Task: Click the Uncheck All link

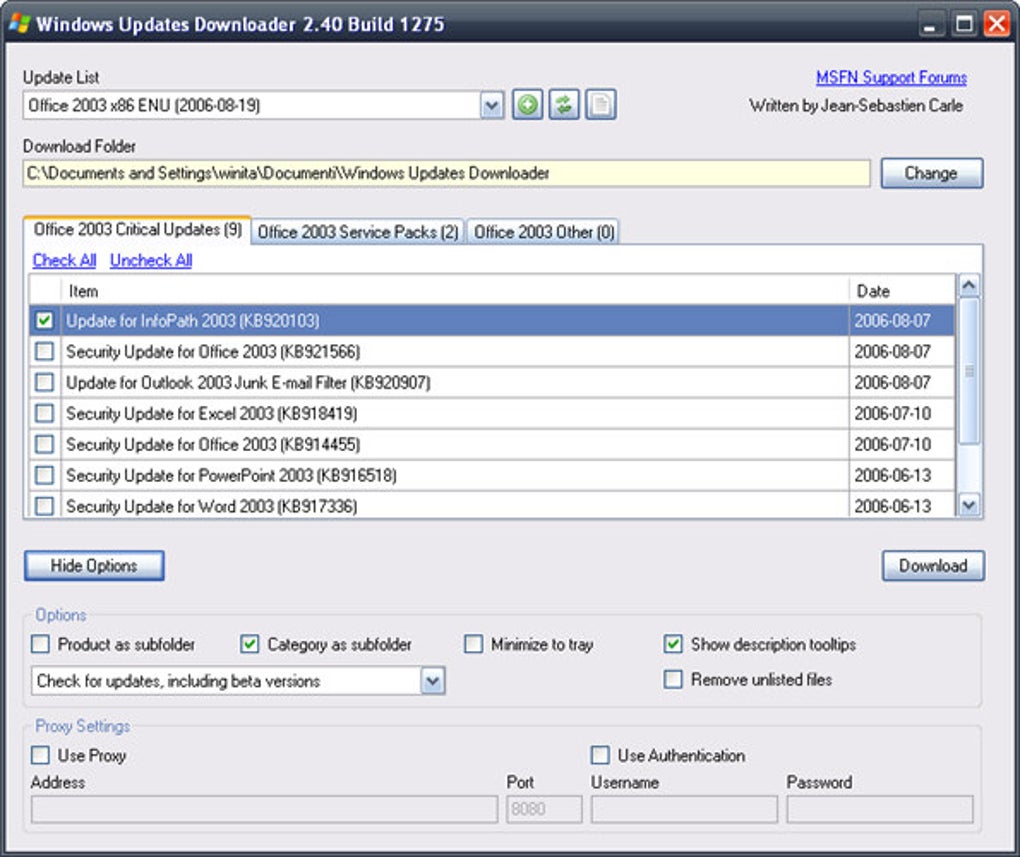Action: (151, 260)
